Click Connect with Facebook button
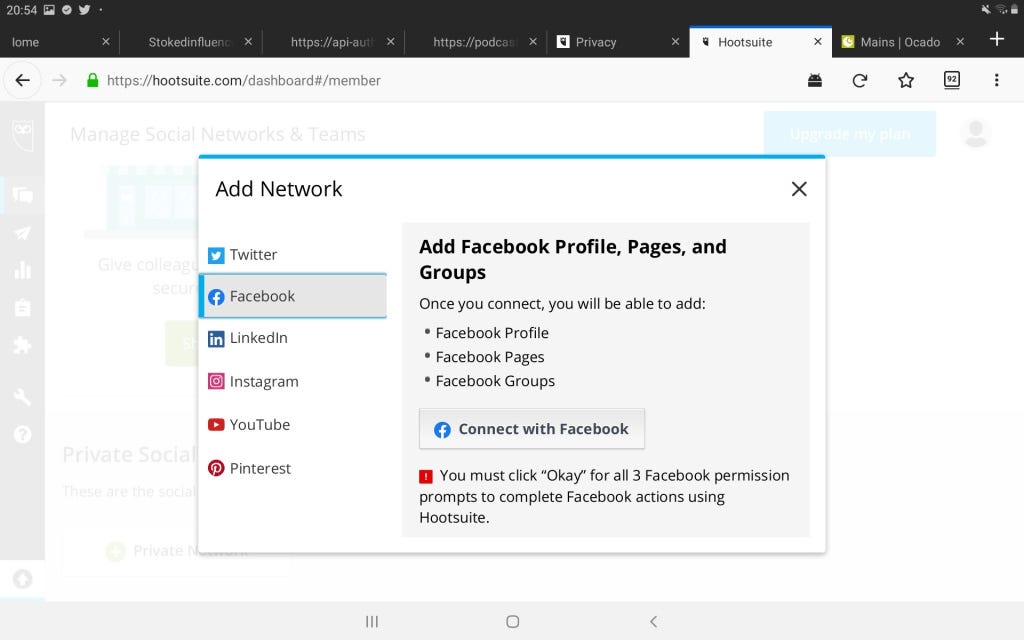 (532, 429)
